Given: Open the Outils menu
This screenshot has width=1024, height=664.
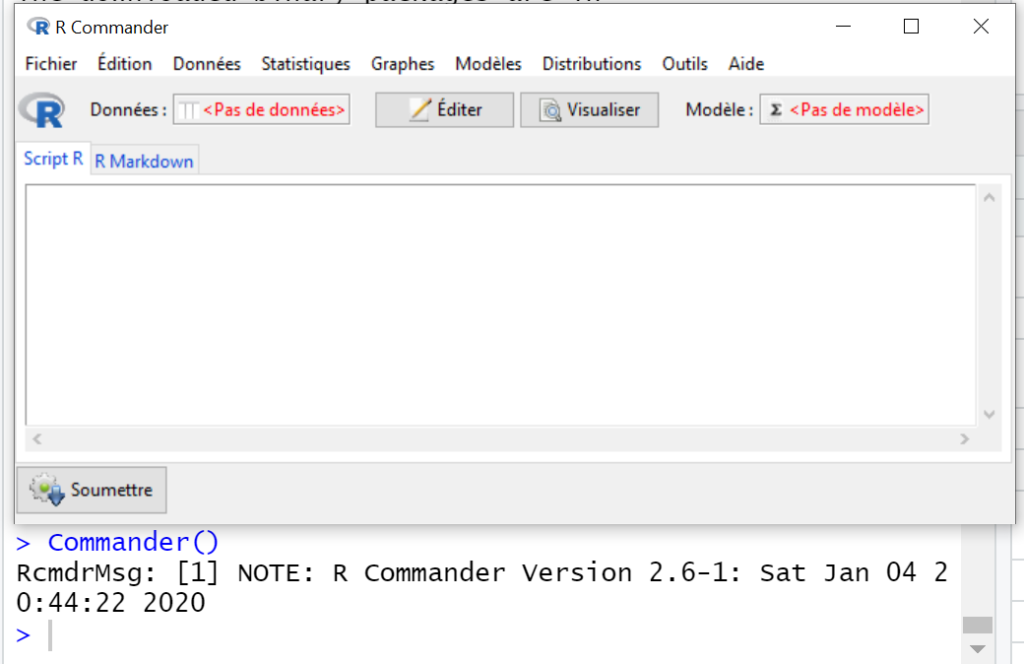Looking at the screenshot, I should click(684, 63).
